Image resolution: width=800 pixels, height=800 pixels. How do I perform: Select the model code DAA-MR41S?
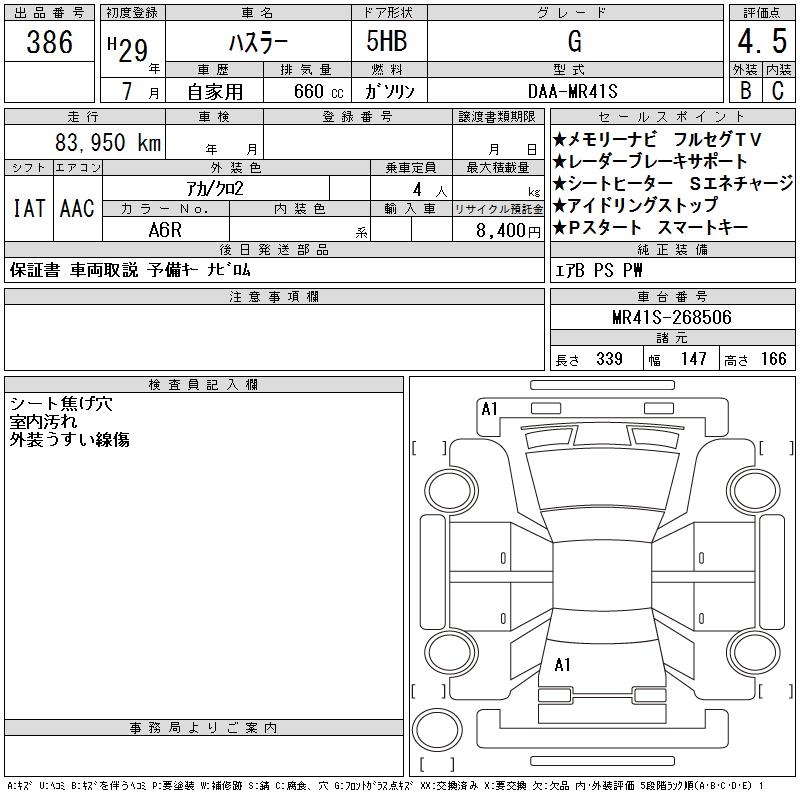pyautogui.click(x=572, y=91)
